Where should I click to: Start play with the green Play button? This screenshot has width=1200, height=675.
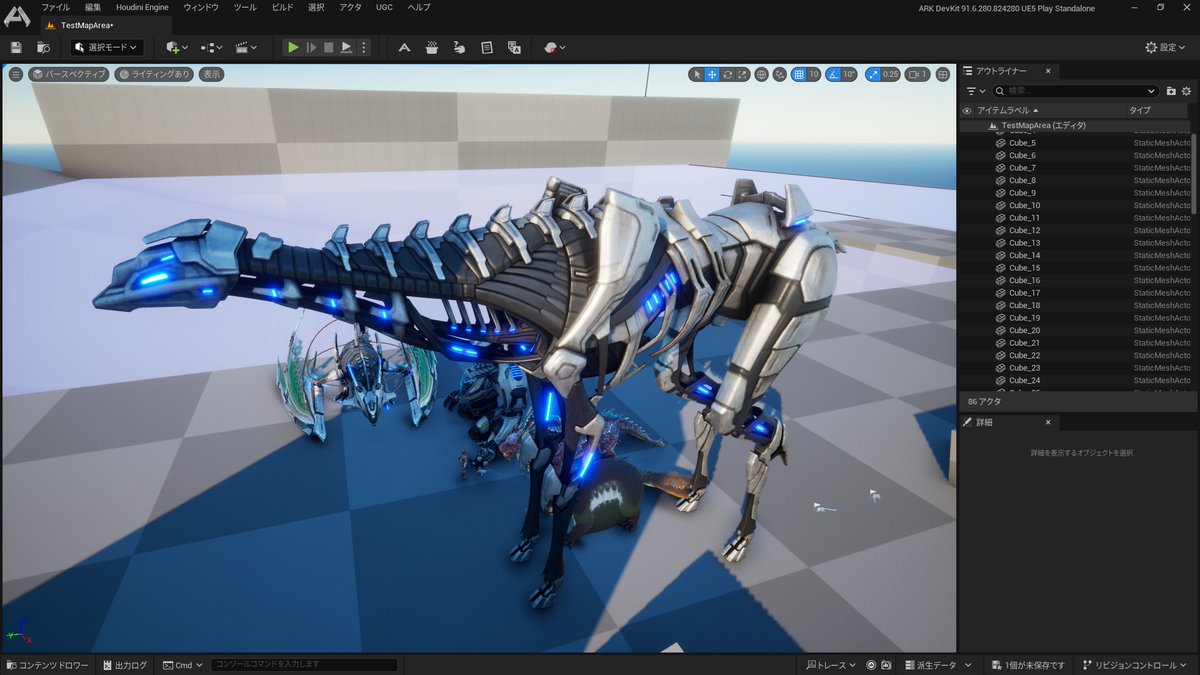(x=293, y=47)
